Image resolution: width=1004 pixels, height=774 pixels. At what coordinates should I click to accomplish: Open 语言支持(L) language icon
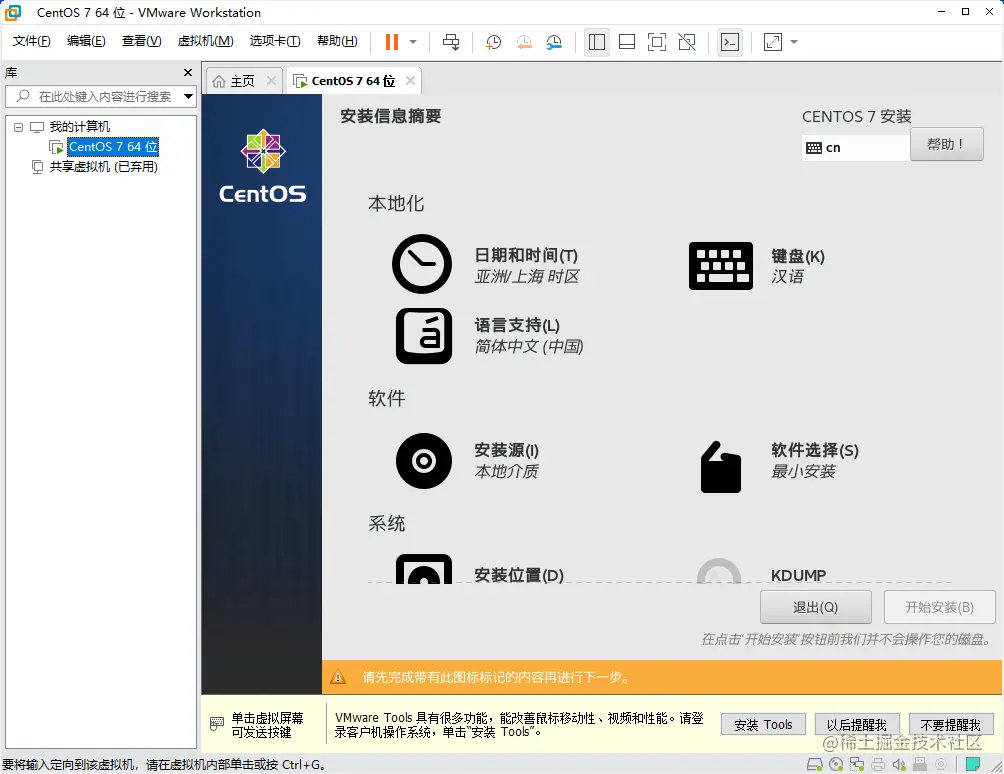click(x=424, y=336)
